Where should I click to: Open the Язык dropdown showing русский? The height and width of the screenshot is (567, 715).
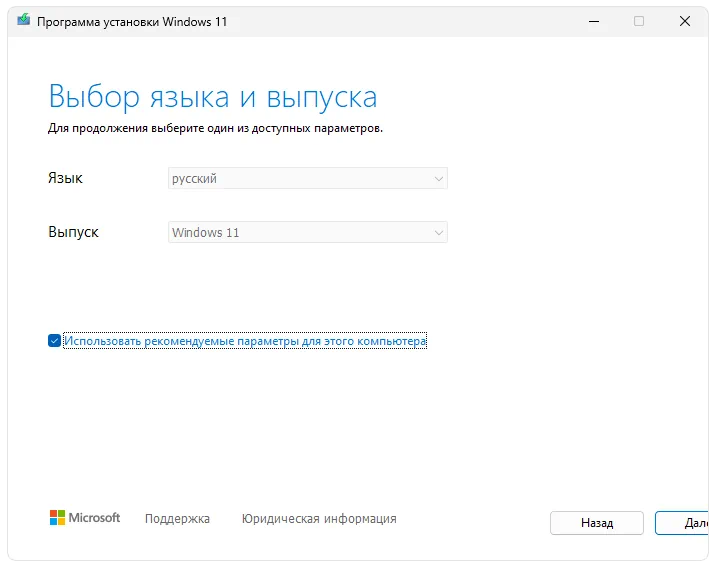(308, 178)
